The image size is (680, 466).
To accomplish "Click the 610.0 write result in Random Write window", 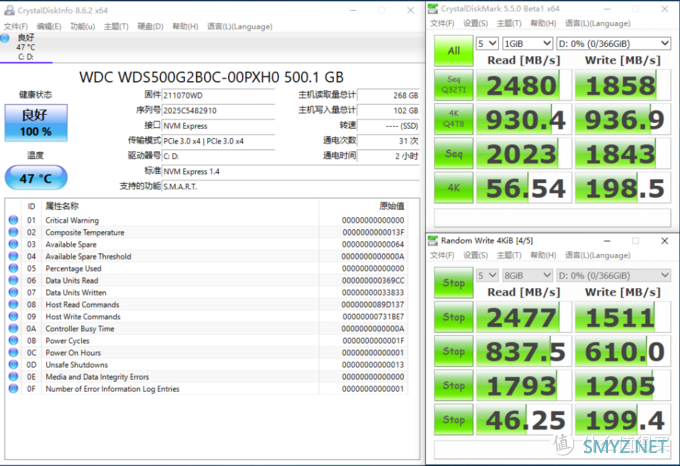I will point(623,351).
